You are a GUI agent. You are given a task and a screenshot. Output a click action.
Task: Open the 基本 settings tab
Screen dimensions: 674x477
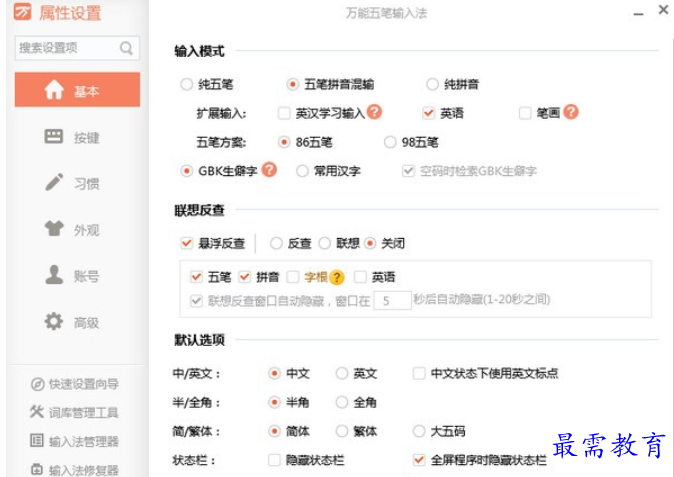[77, 89]
